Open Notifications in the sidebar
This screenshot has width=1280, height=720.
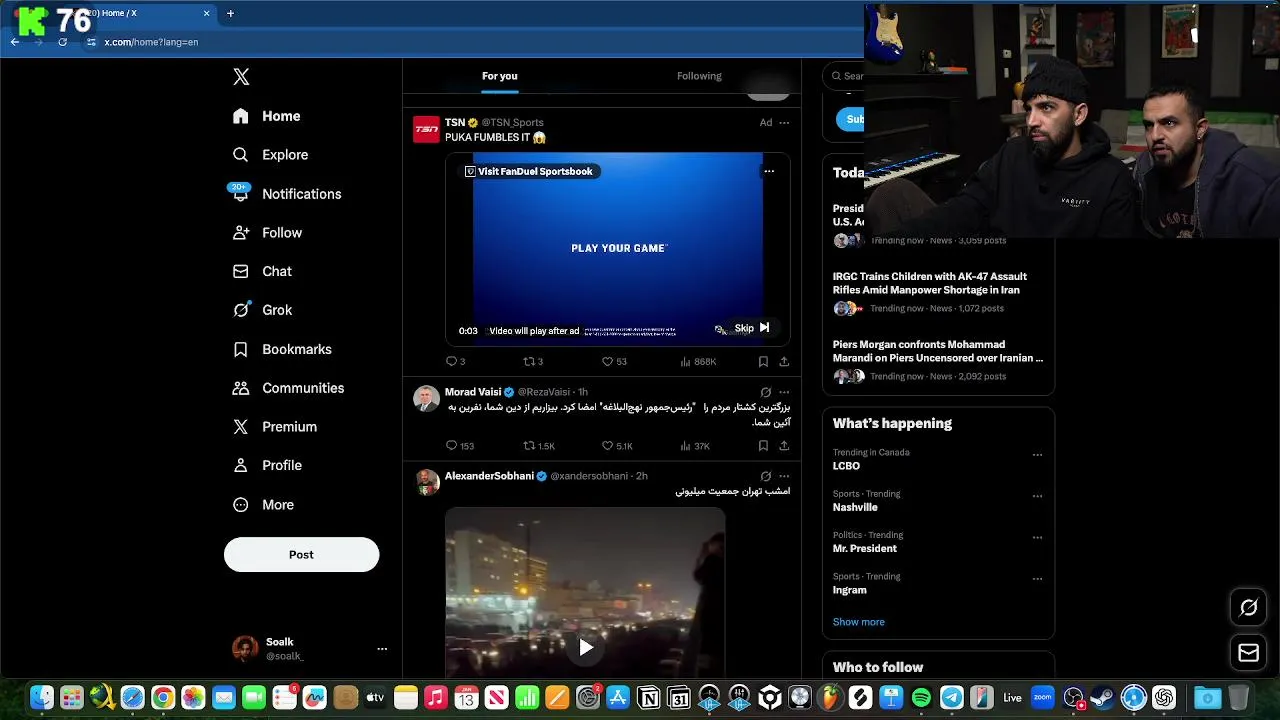click(286, 194)
